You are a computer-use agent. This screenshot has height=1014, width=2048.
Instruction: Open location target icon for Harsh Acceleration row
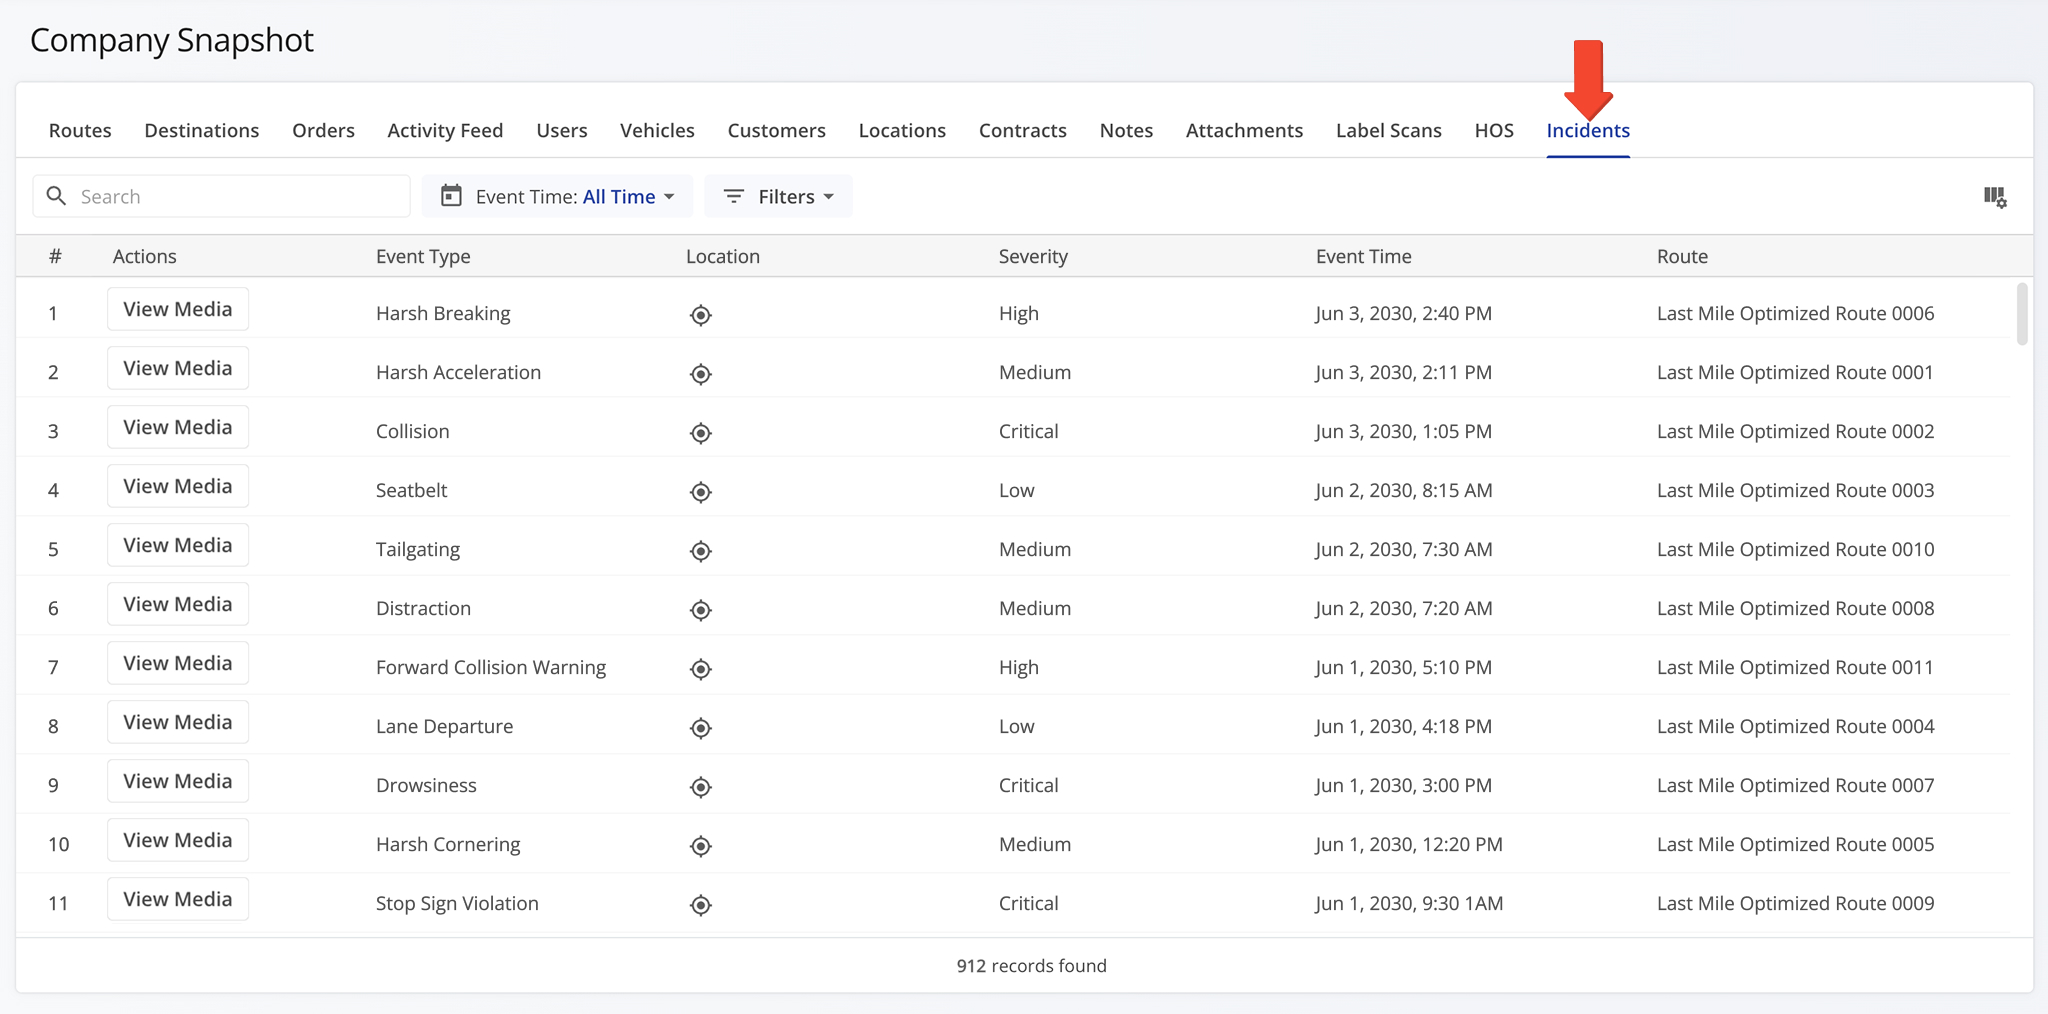[701, 374]
